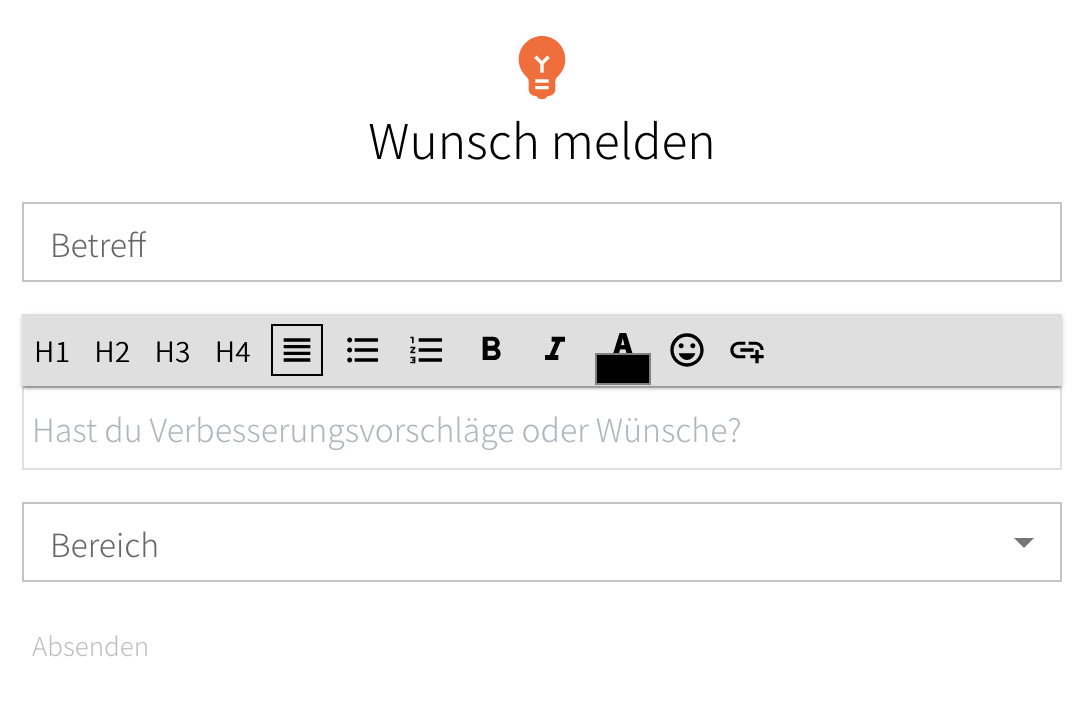The height and width of the screenshot is (702, 1092).
Task: Apply H1 heading format
Action: point(52,352)
